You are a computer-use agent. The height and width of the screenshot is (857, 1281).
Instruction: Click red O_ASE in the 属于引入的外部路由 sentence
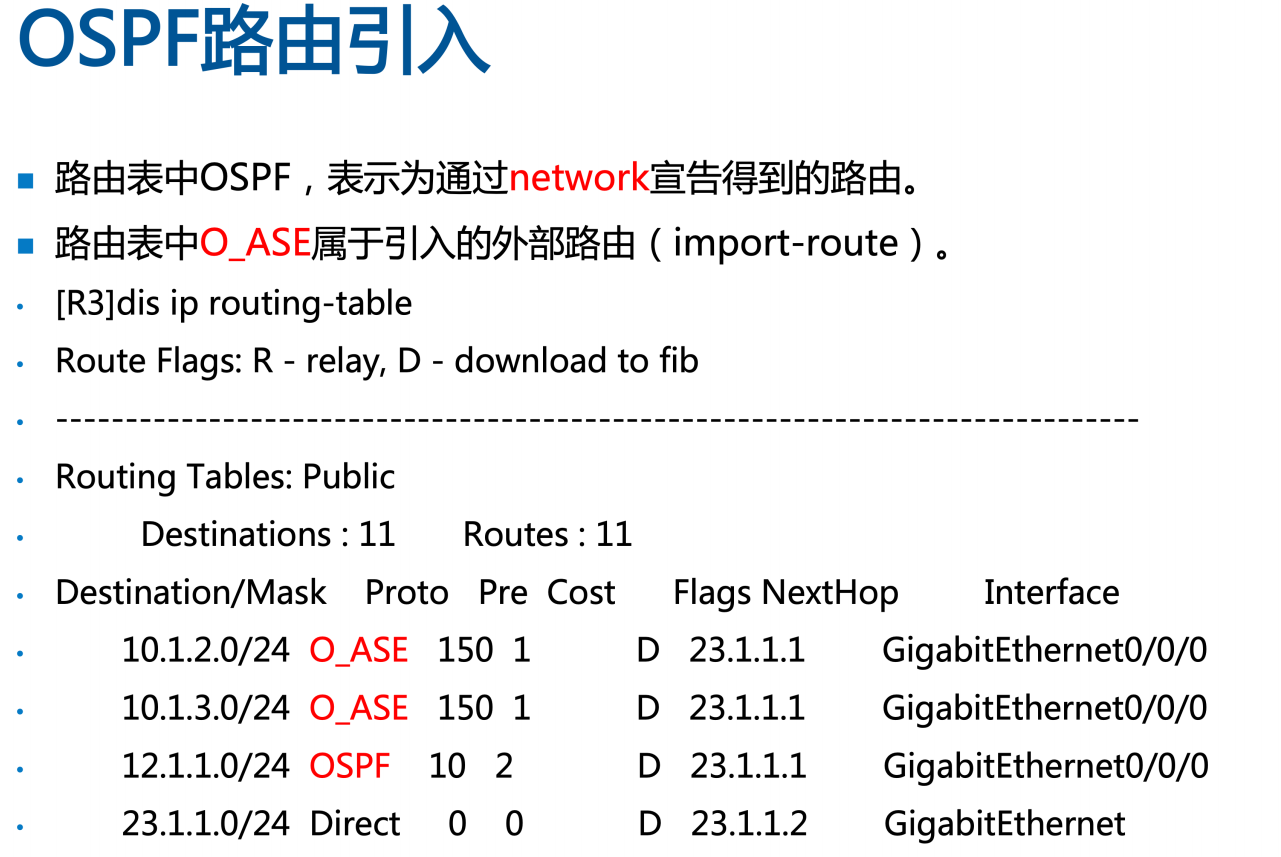[255, 244]
